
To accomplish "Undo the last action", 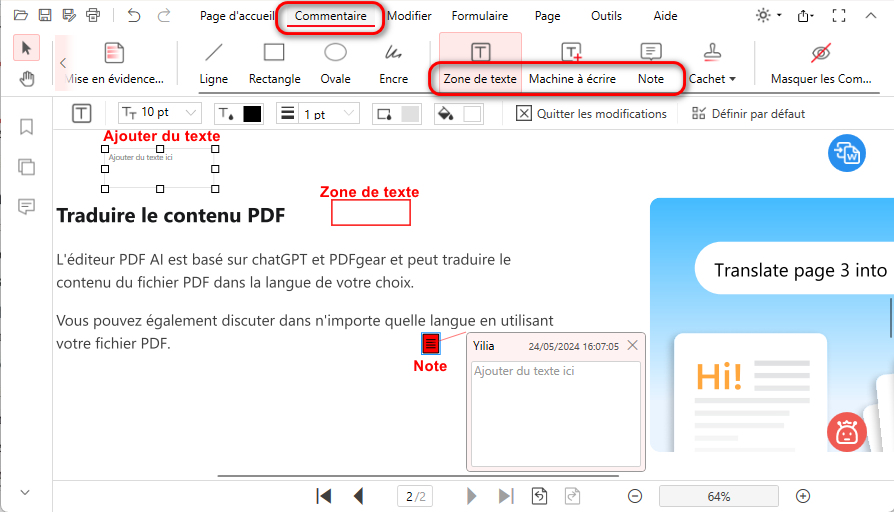I will [x=134, y=15].
